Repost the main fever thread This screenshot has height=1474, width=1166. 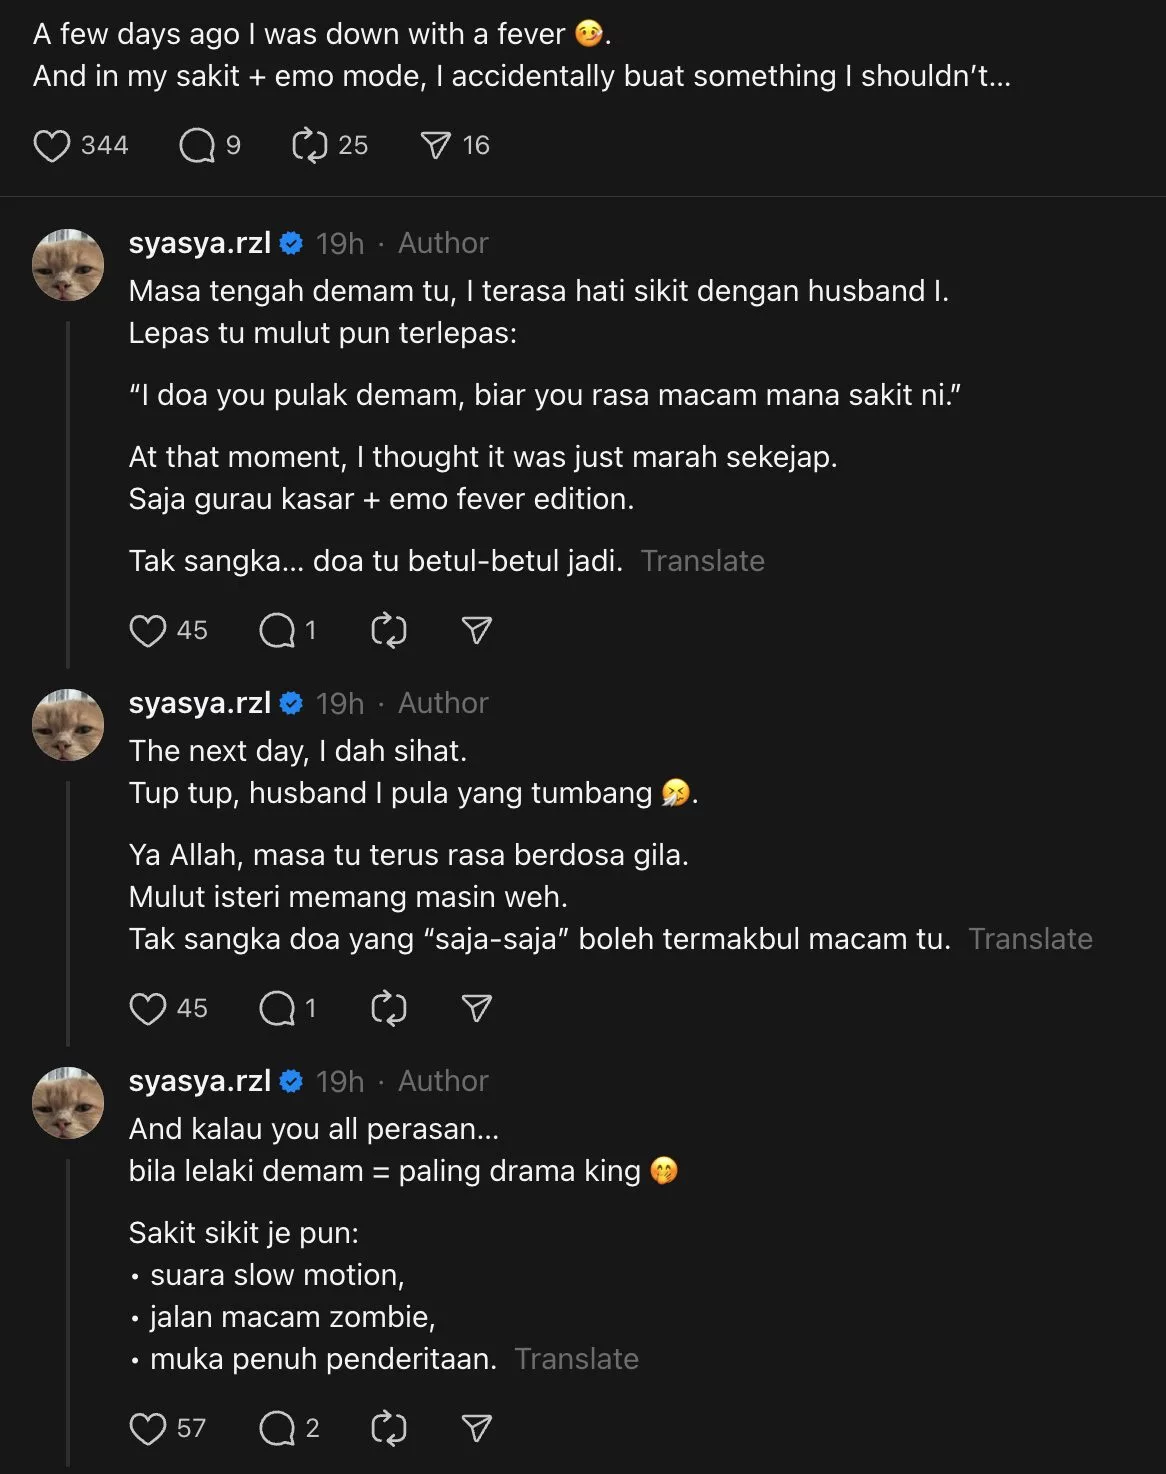311,145
